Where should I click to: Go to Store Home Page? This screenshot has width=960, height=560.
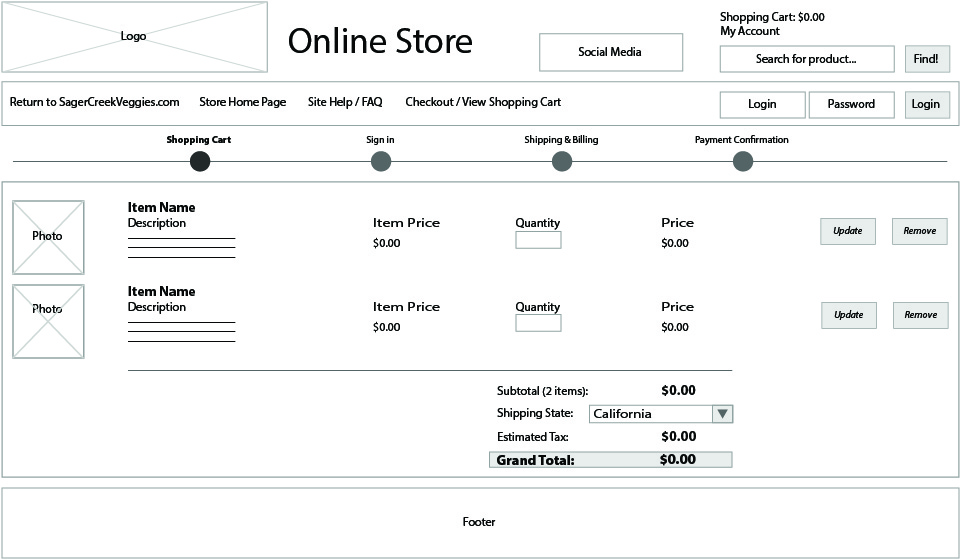click(x=243, y=102)
